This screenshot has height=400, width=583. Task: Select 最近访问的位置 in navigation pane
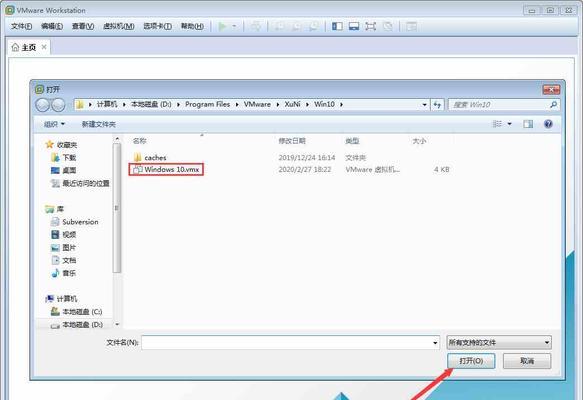pyautogui.click(x=80, y=183)
